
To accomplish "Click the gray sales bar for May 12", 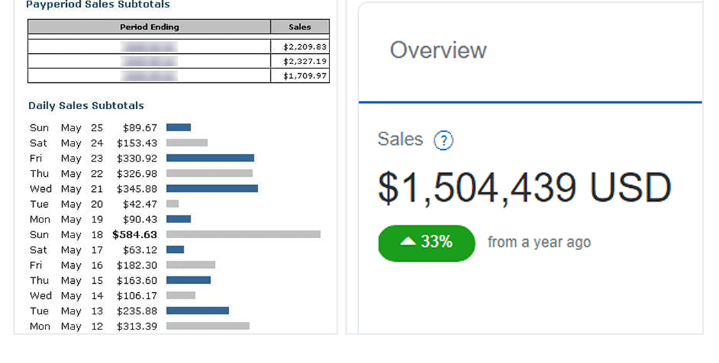I will 208,326.
